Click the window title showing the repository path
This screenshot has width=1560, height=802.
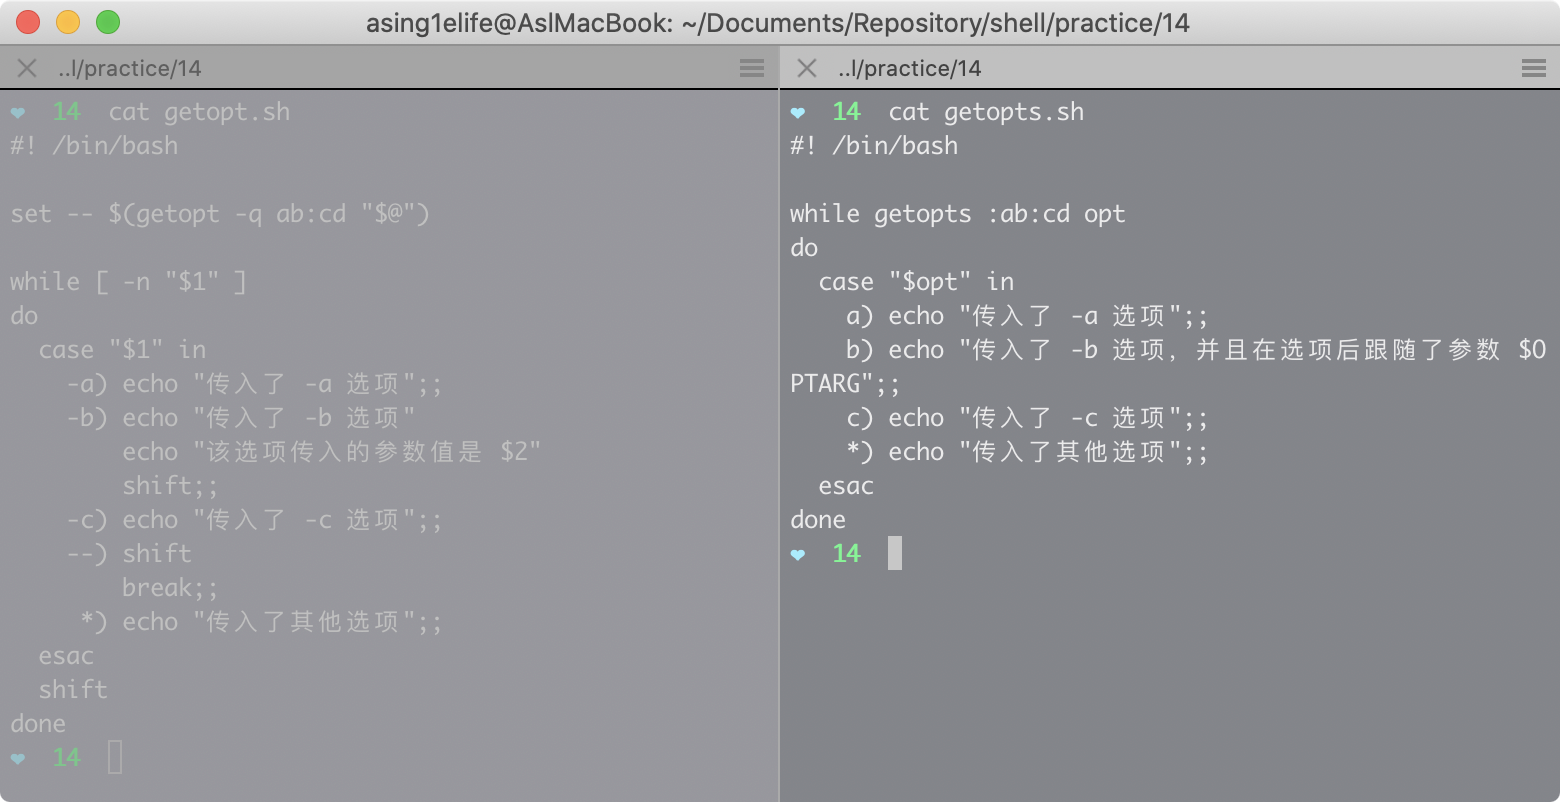[778, 22]
